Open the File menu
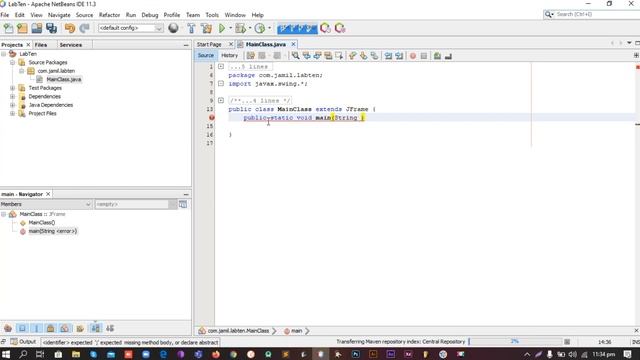This screenshot has width=640, height=360. pyautogui.click(x=5, y=15)
